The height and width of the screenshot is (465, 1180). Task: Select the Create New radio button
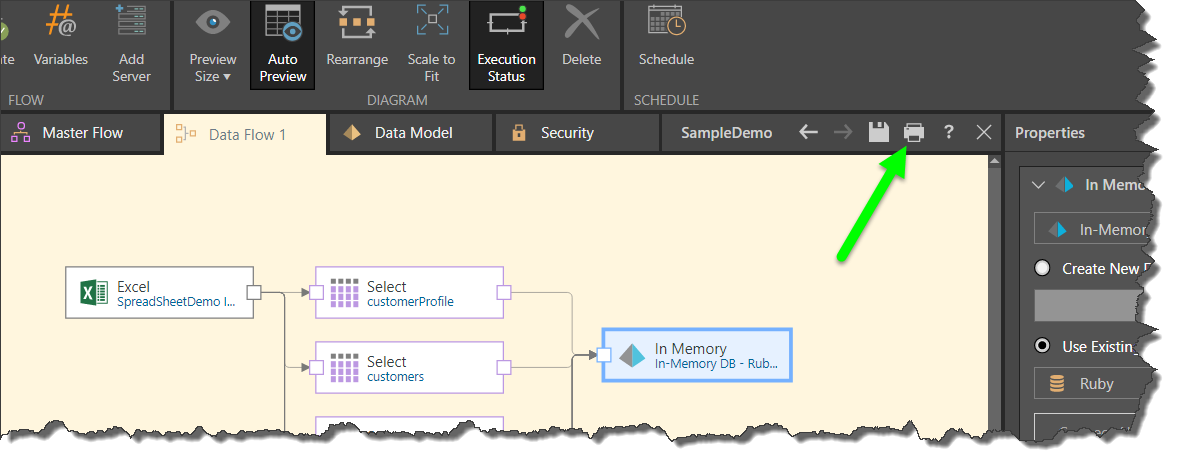click(x=1042, y=268)
